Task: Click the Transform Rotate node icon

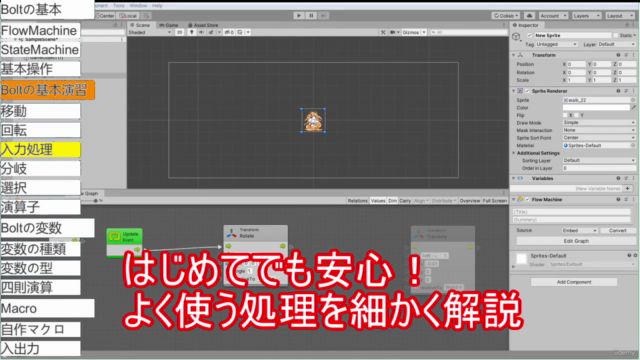Action: coord(231,233)
